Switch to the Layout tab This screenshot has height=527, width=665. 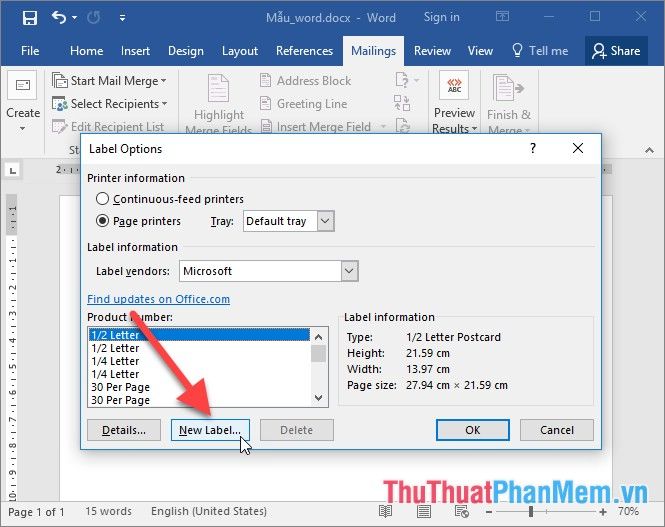pos(240,51)
